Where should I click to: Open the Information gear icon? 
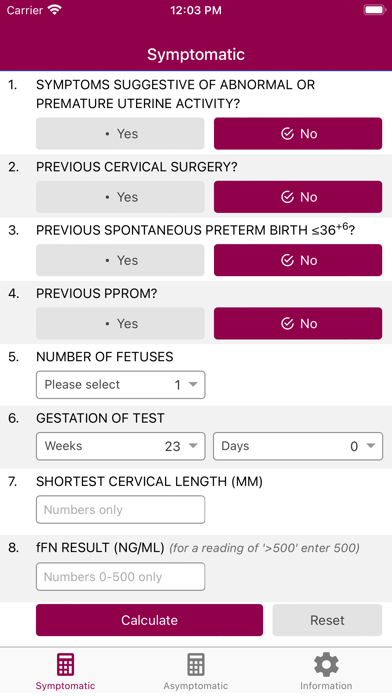(326, 664)
